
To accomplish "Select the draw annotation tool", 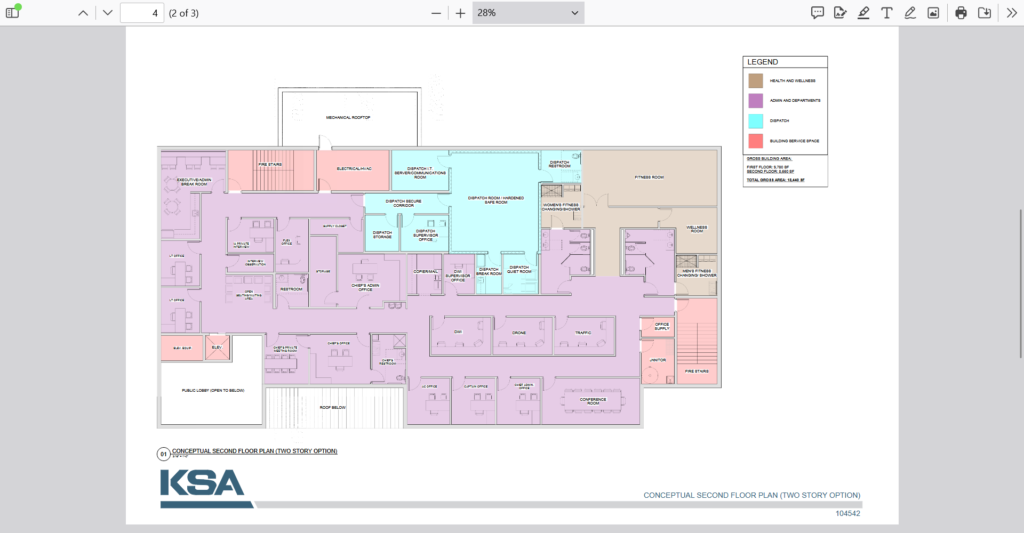I will (x=840, y=13).
